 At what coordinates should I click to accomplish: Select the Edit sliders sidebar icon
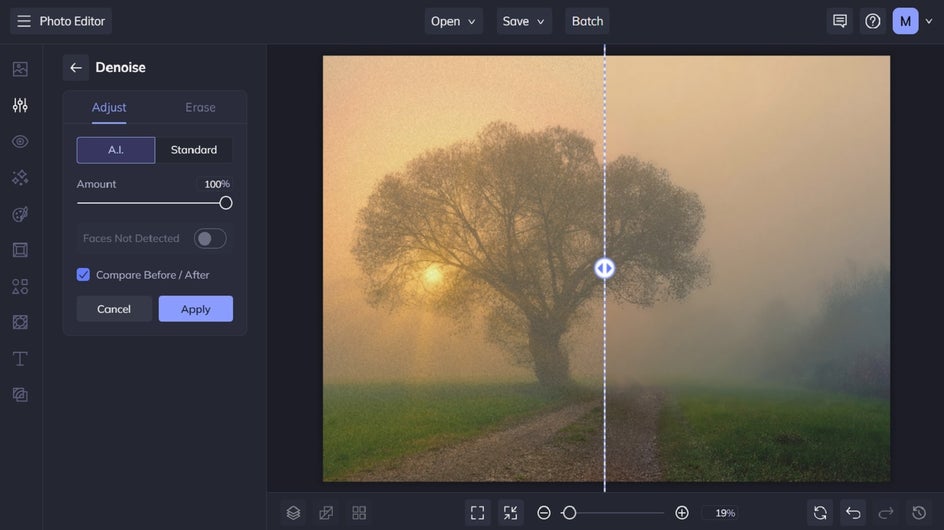[20, 105]
